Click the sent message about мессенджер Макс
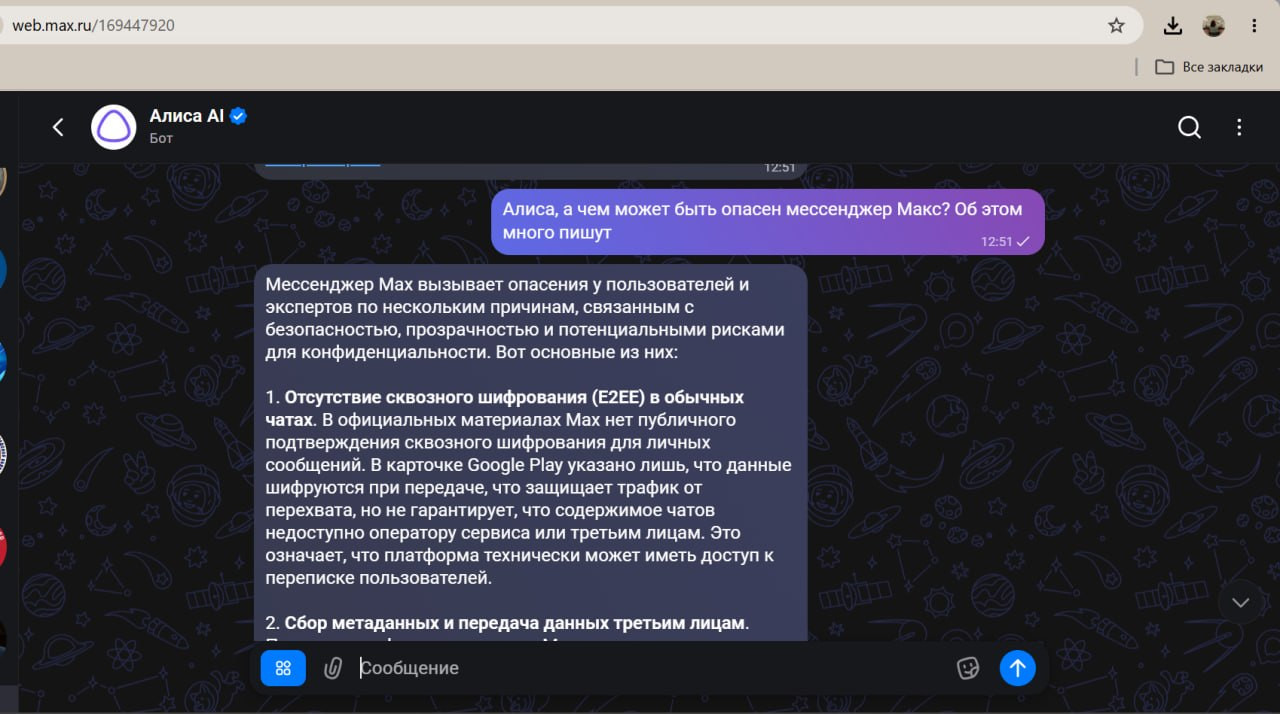 click(x=767, y=221)
